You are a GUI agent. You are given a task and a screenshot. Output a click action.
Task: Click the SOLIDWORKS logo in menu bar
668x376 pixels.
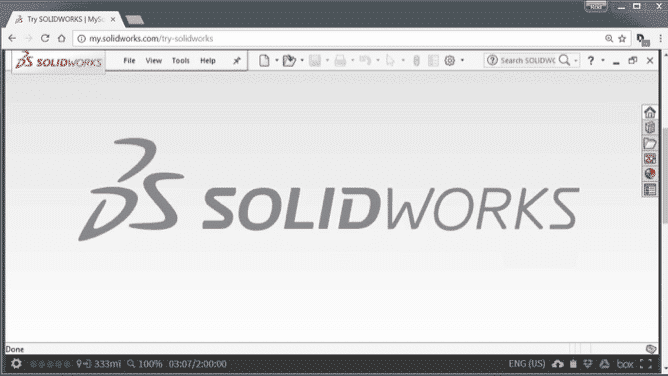coord(58,62)
